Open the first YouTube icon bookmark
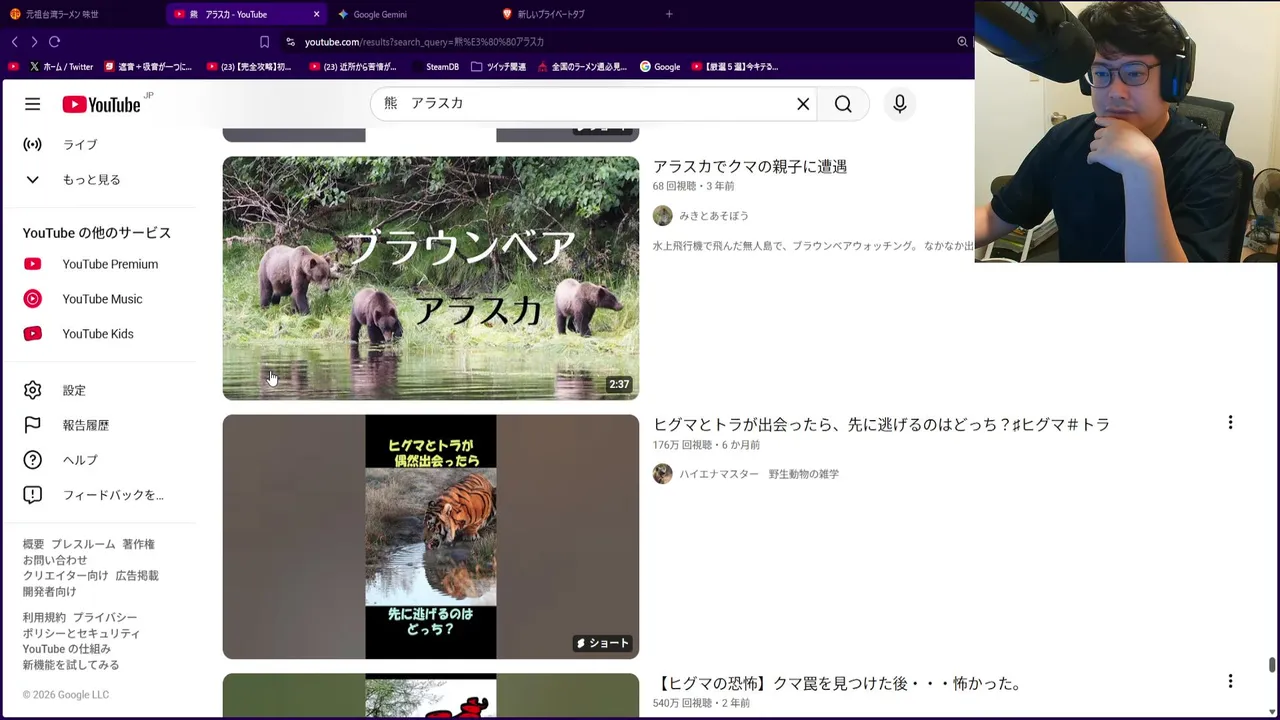1280x720 pixels. click(13, 67)
